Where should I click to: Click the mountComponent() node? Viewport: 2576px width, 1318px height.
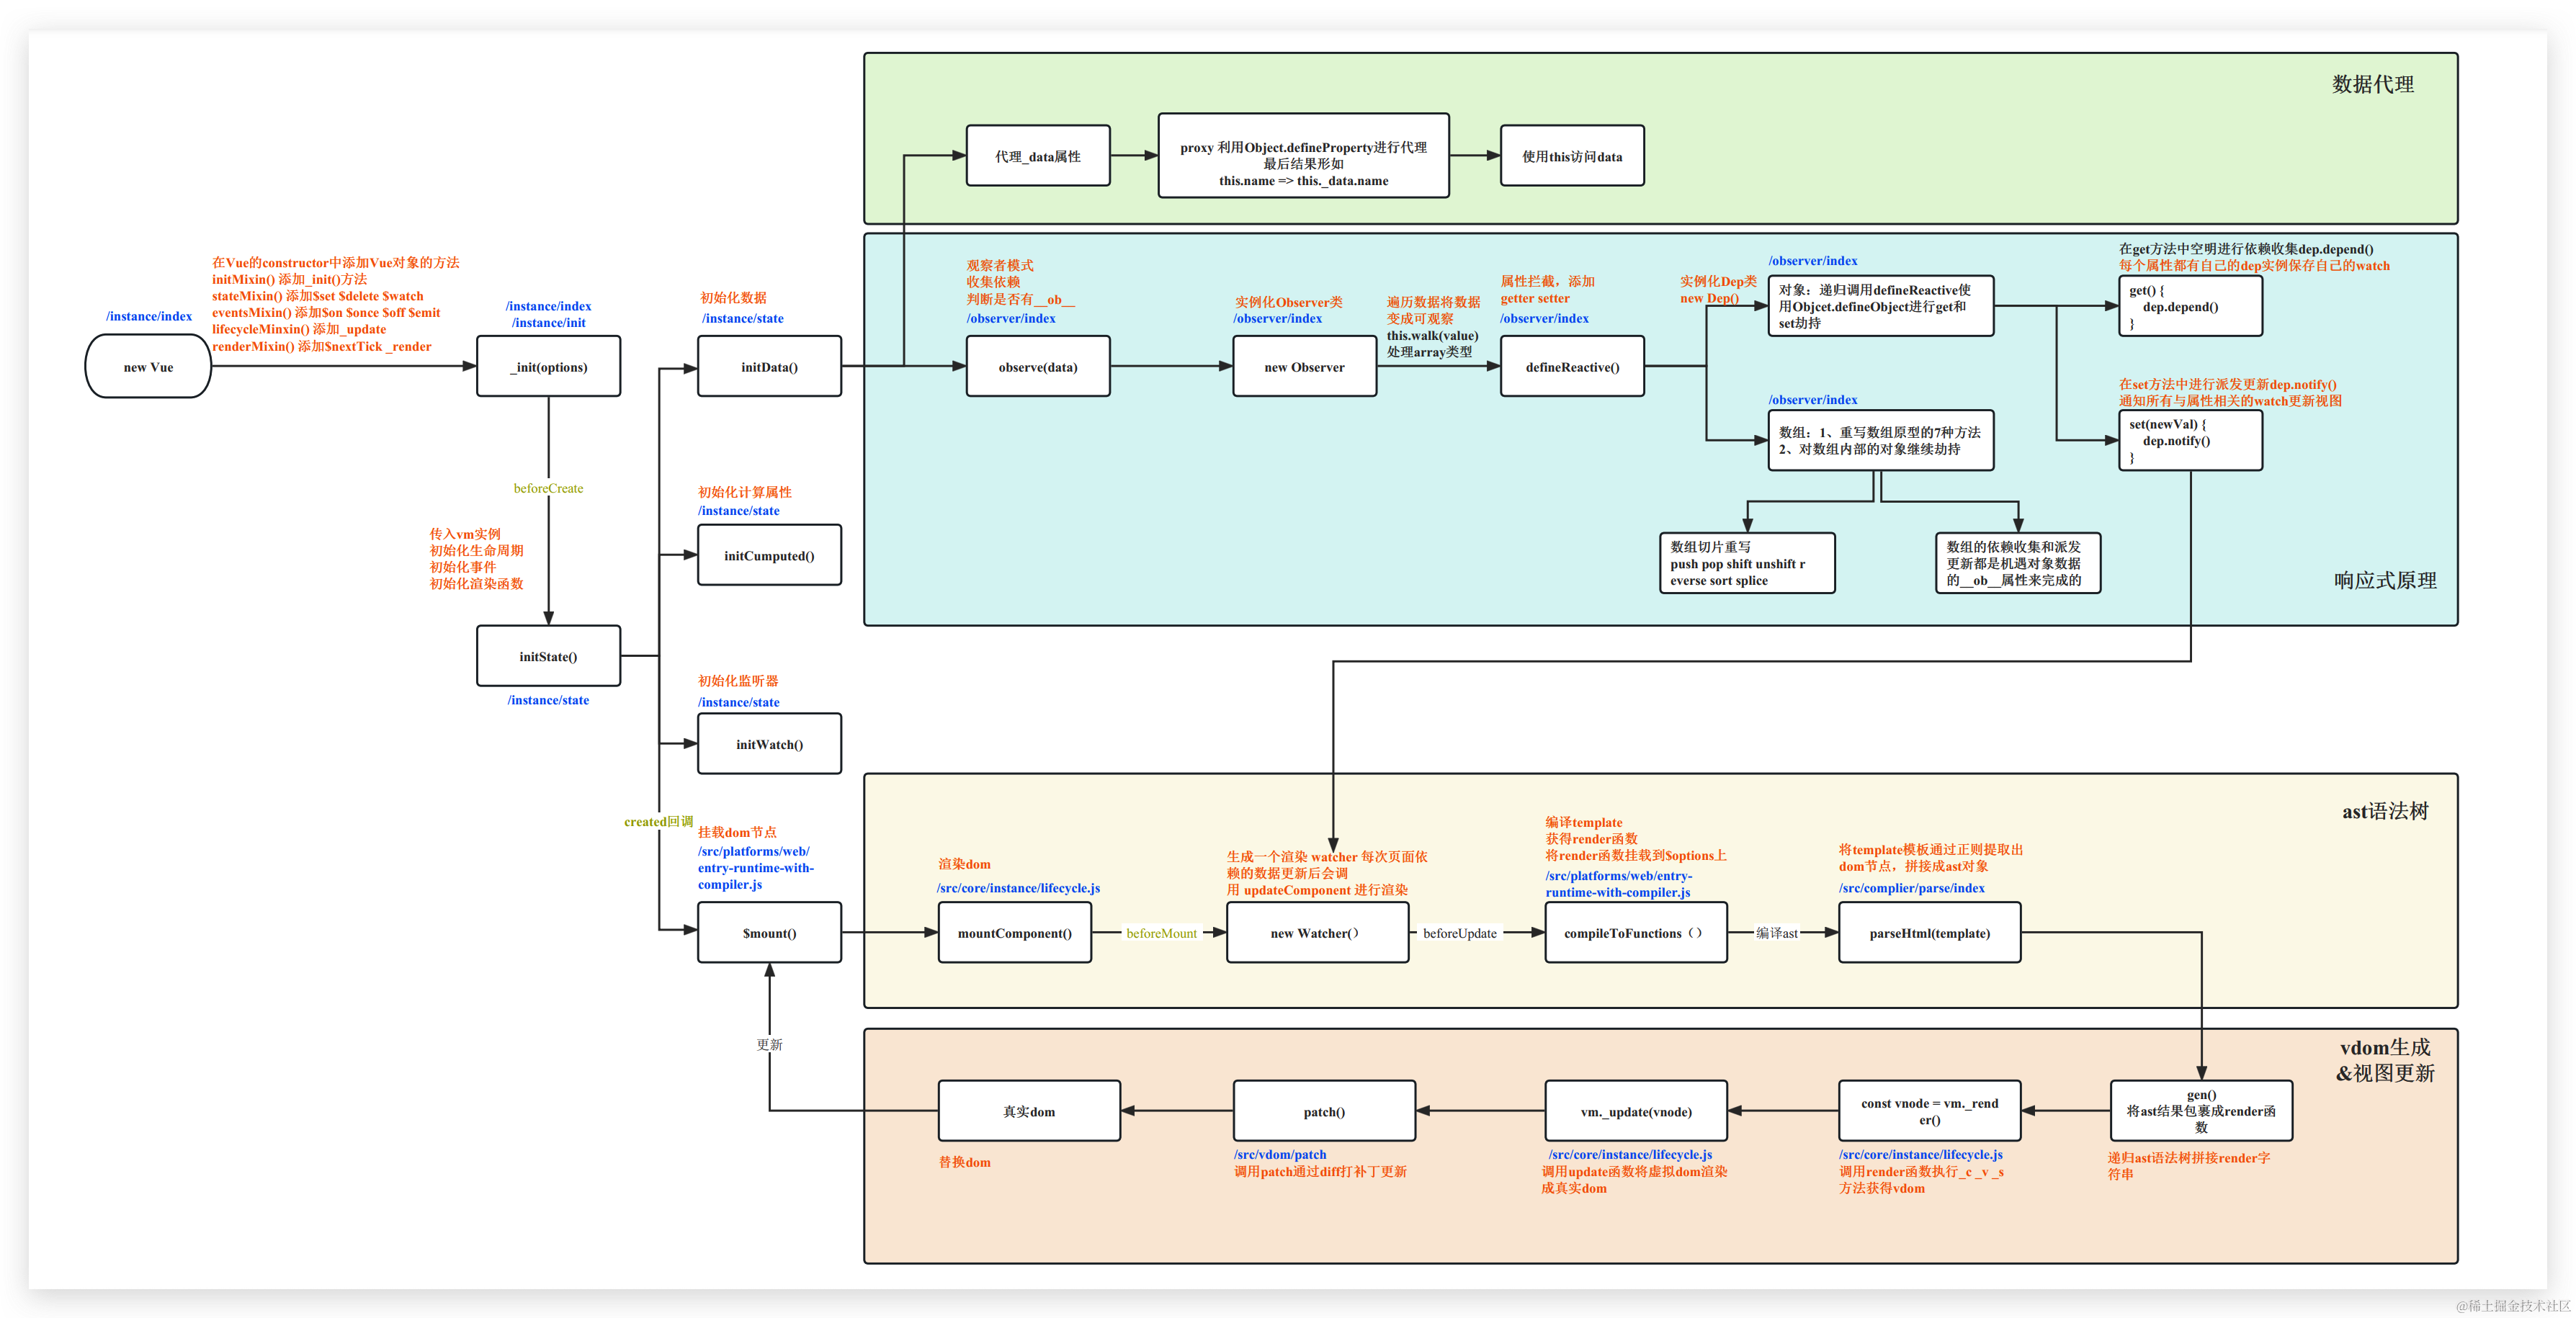(x=1014, y=933)
